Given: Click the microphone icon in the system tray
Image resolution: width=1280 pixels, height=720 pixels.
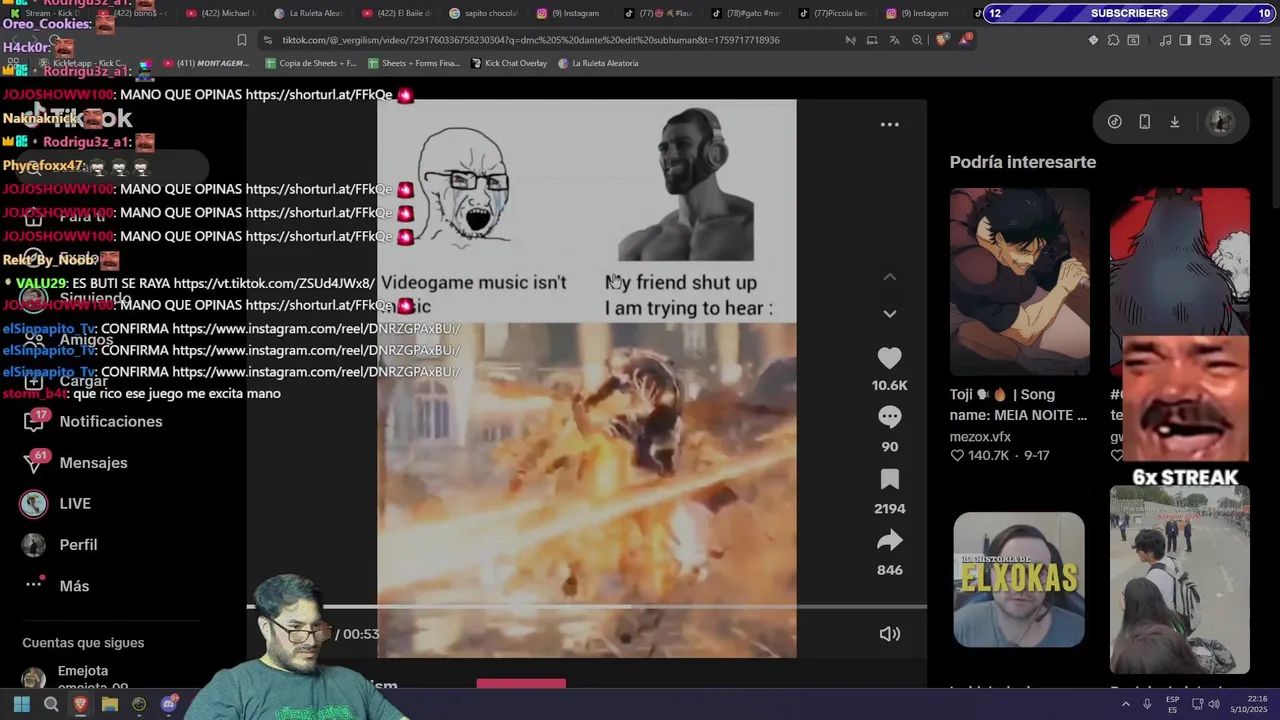Looking at the screenshot, I should [1147, 704].
